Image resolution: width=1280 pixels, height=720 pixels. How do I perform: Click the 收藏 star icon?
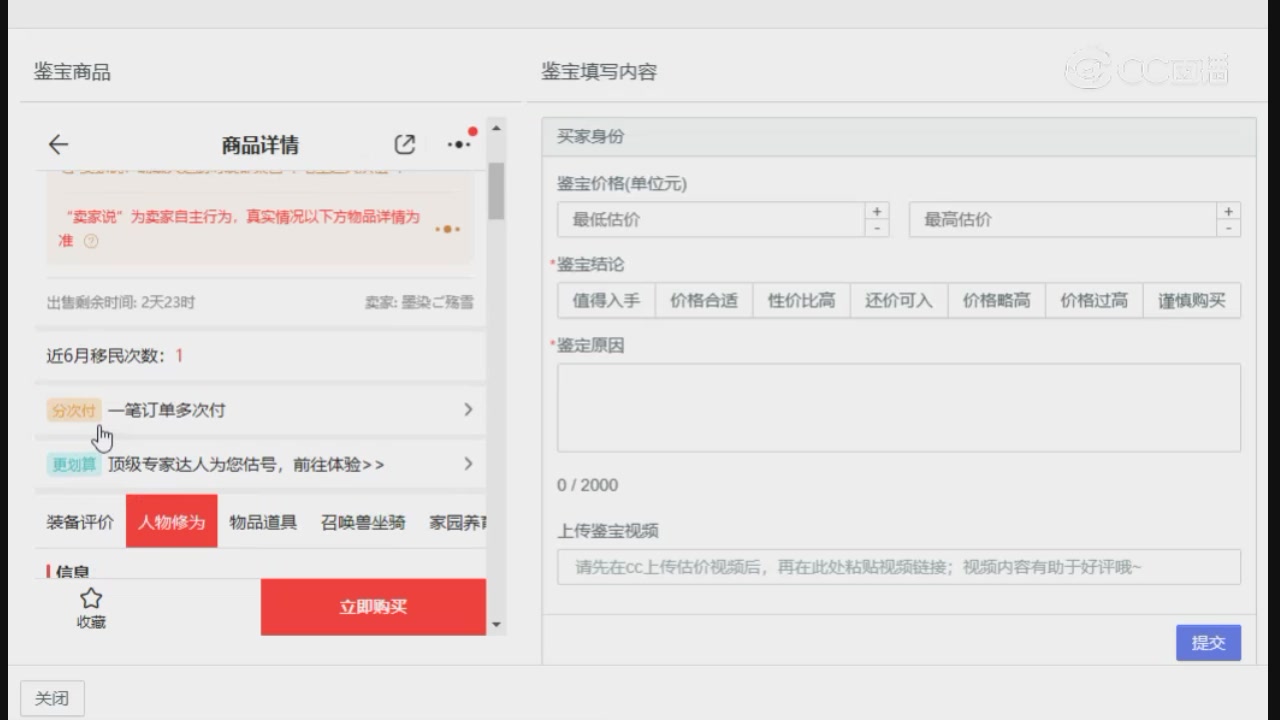coord(91,599)
